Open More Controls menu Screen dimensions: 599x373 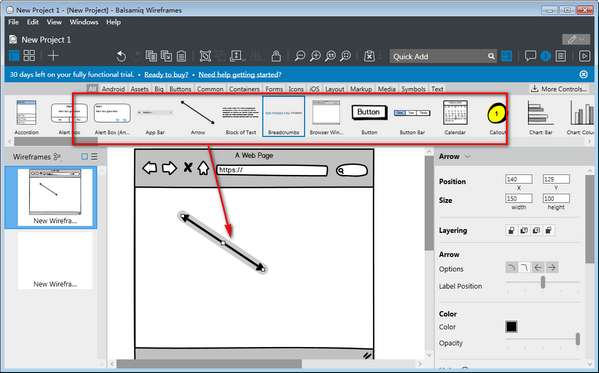[x=559, y=89]
